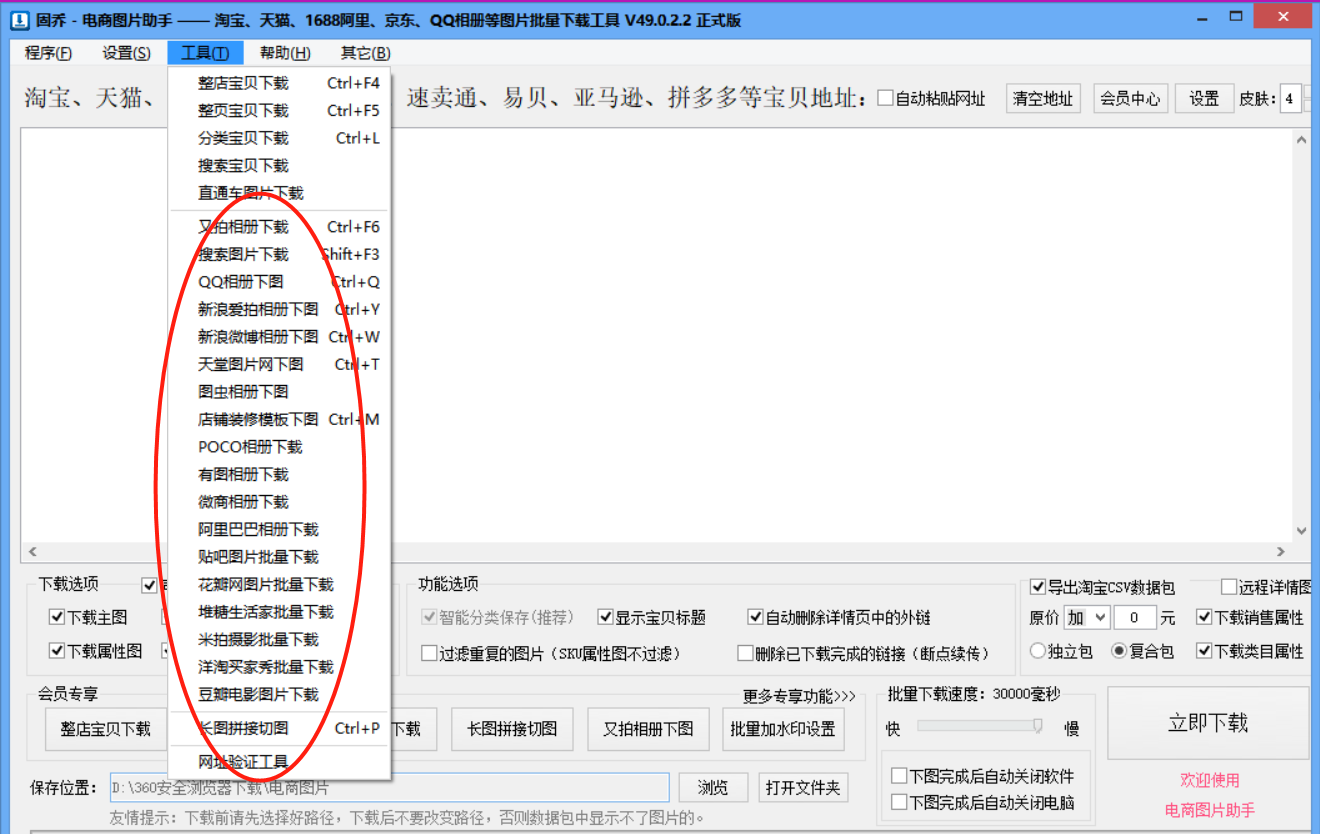Select the 独立包 radio button
This screenshot has height=834, width=1320.
tap(1038, 649)
